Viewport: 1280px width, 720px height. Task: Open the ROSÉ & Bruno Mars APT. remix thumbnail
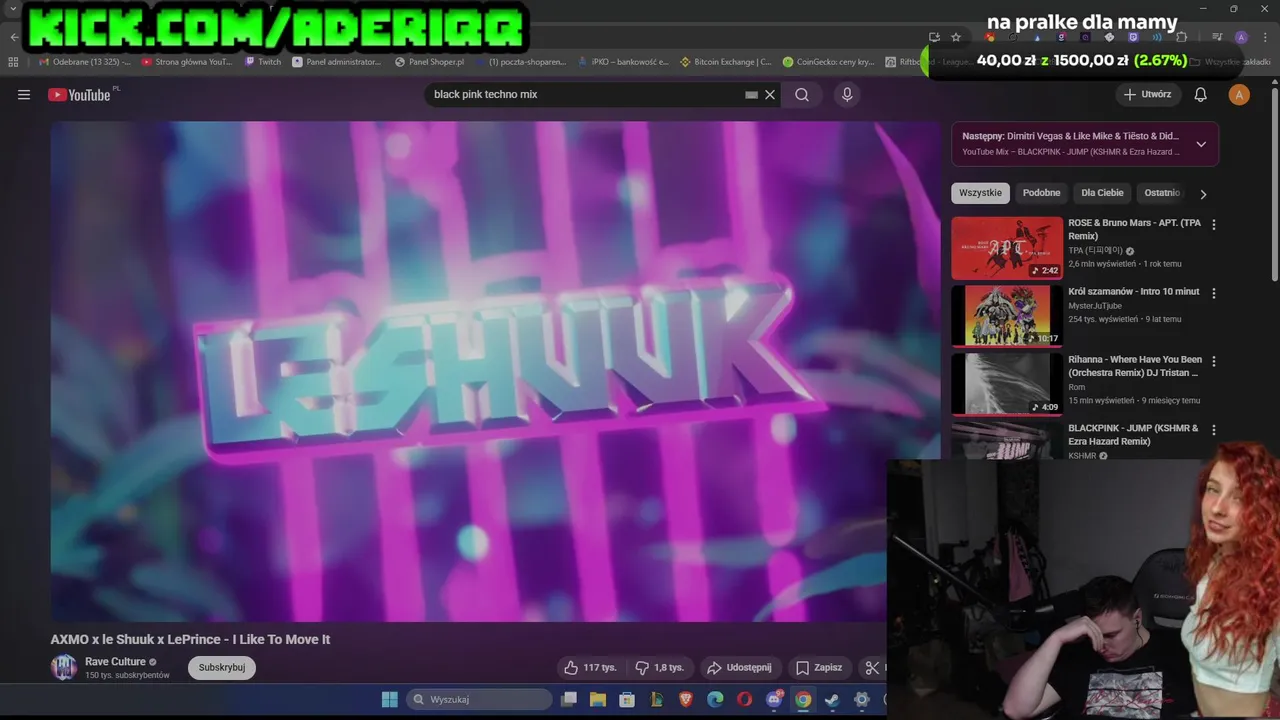click(x=1007, y=248)
